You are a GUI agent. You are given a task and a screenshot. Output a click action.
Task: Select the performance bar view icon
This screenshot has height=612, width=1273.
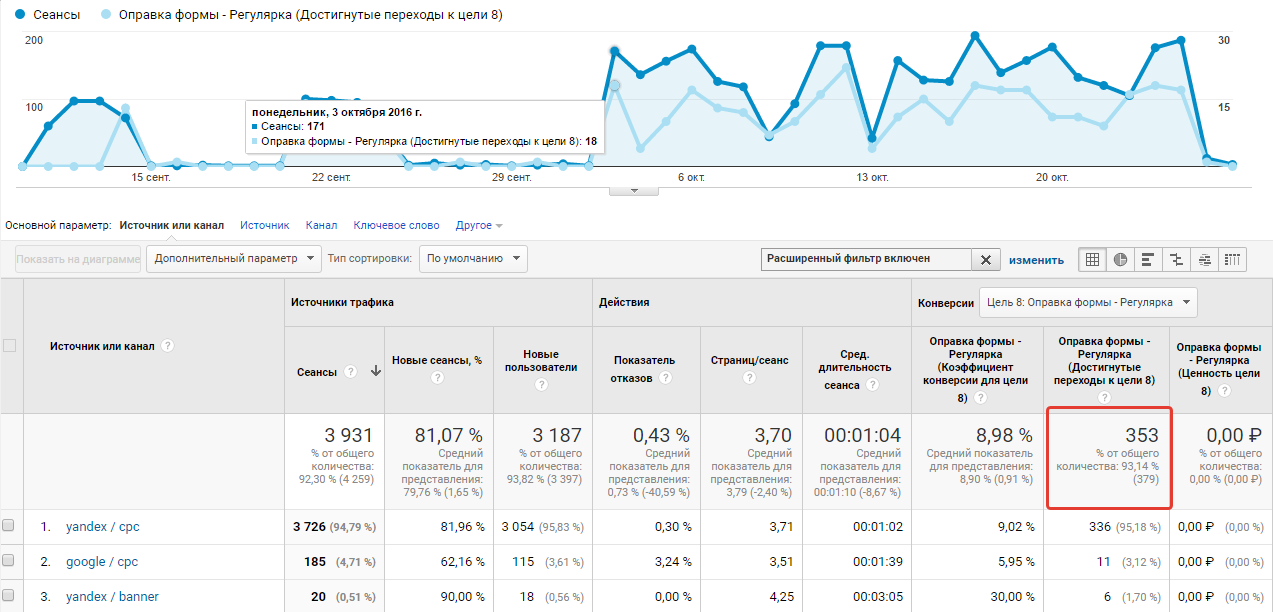tap(1148, 259)
